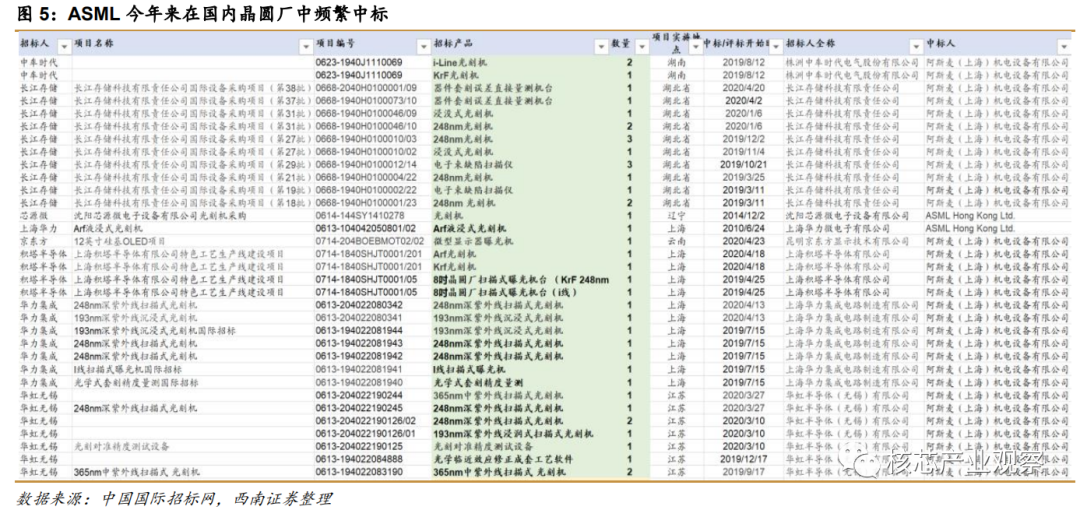Select project number cell 0613-194022081942
The width and height of the screenshot is (1080, 510).
pyautogui.click(x=359, y=356)
